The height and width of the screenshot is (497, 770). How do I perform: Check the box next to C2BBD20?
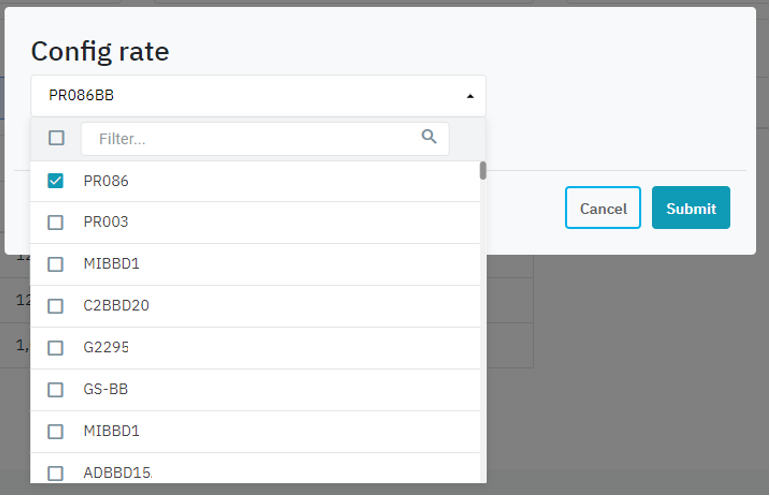[x=56, y=306]
